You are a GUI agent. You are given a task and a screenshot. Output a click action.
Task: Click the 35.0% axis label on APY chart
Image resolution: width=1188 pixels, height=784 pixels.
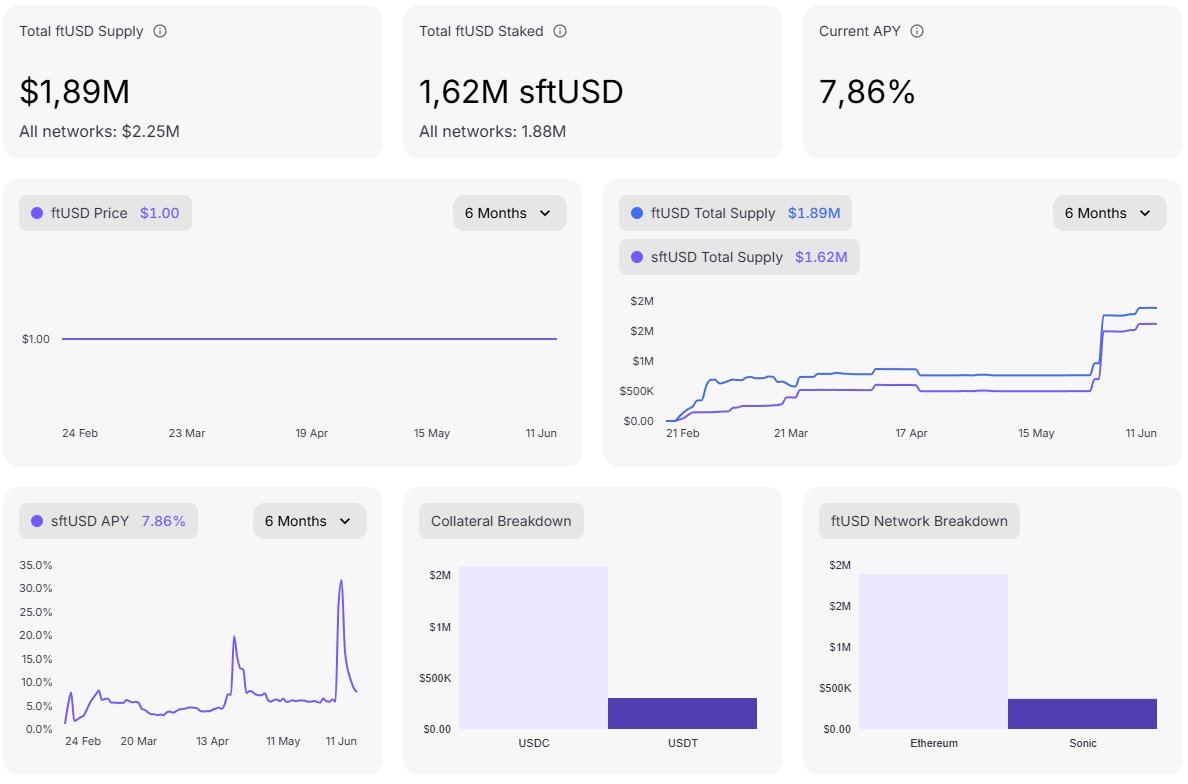point(36,565)
